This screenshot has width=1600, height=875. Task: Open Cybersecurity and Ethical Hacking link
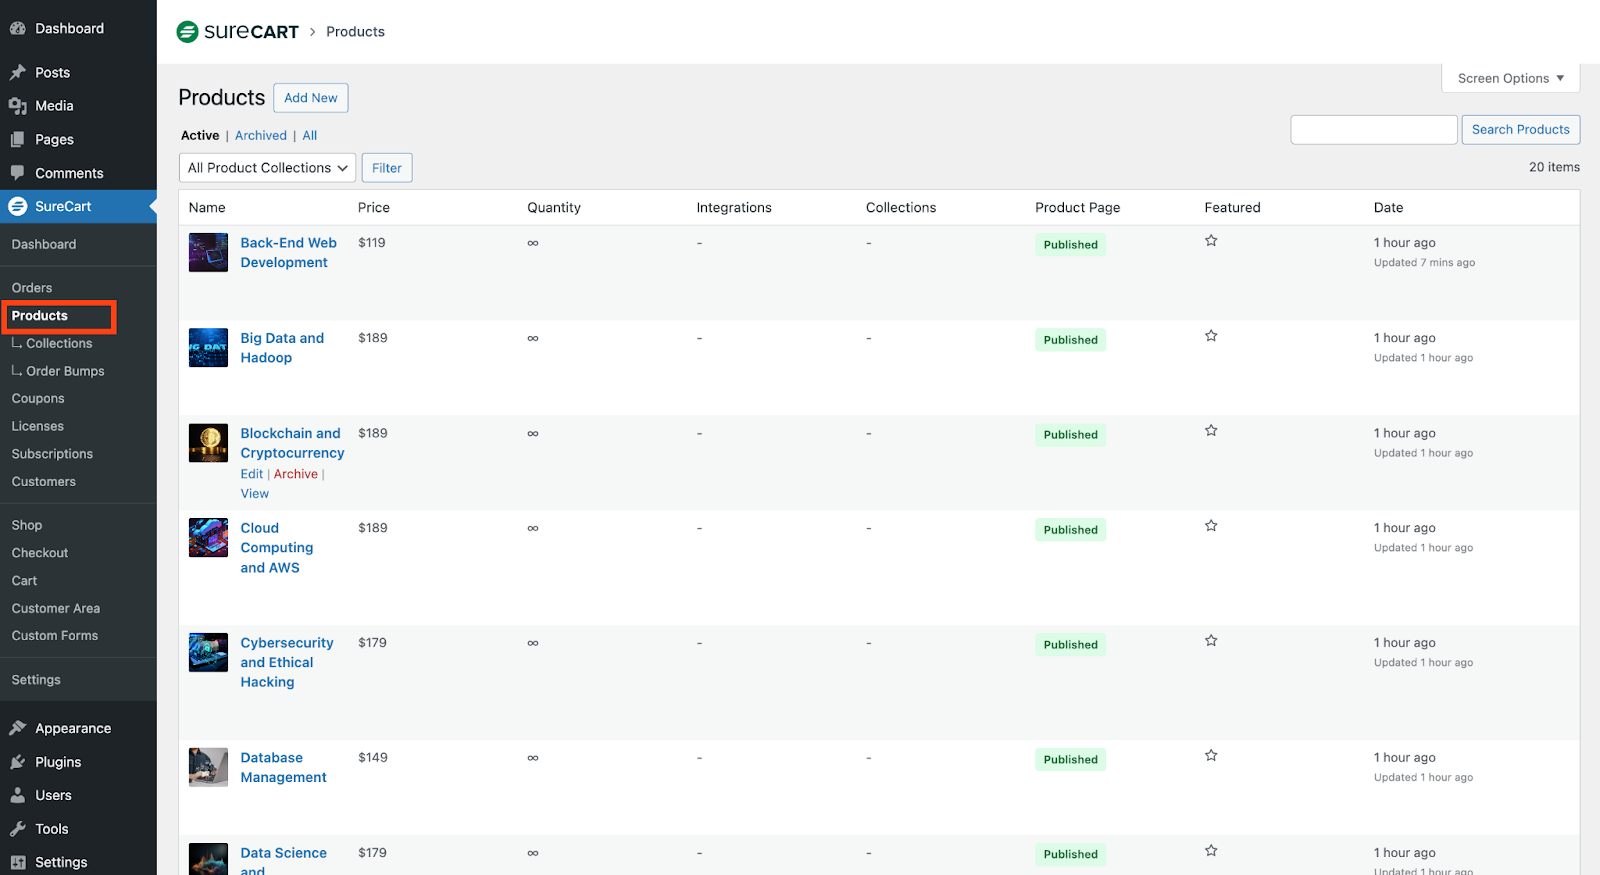tap(287, 663)
